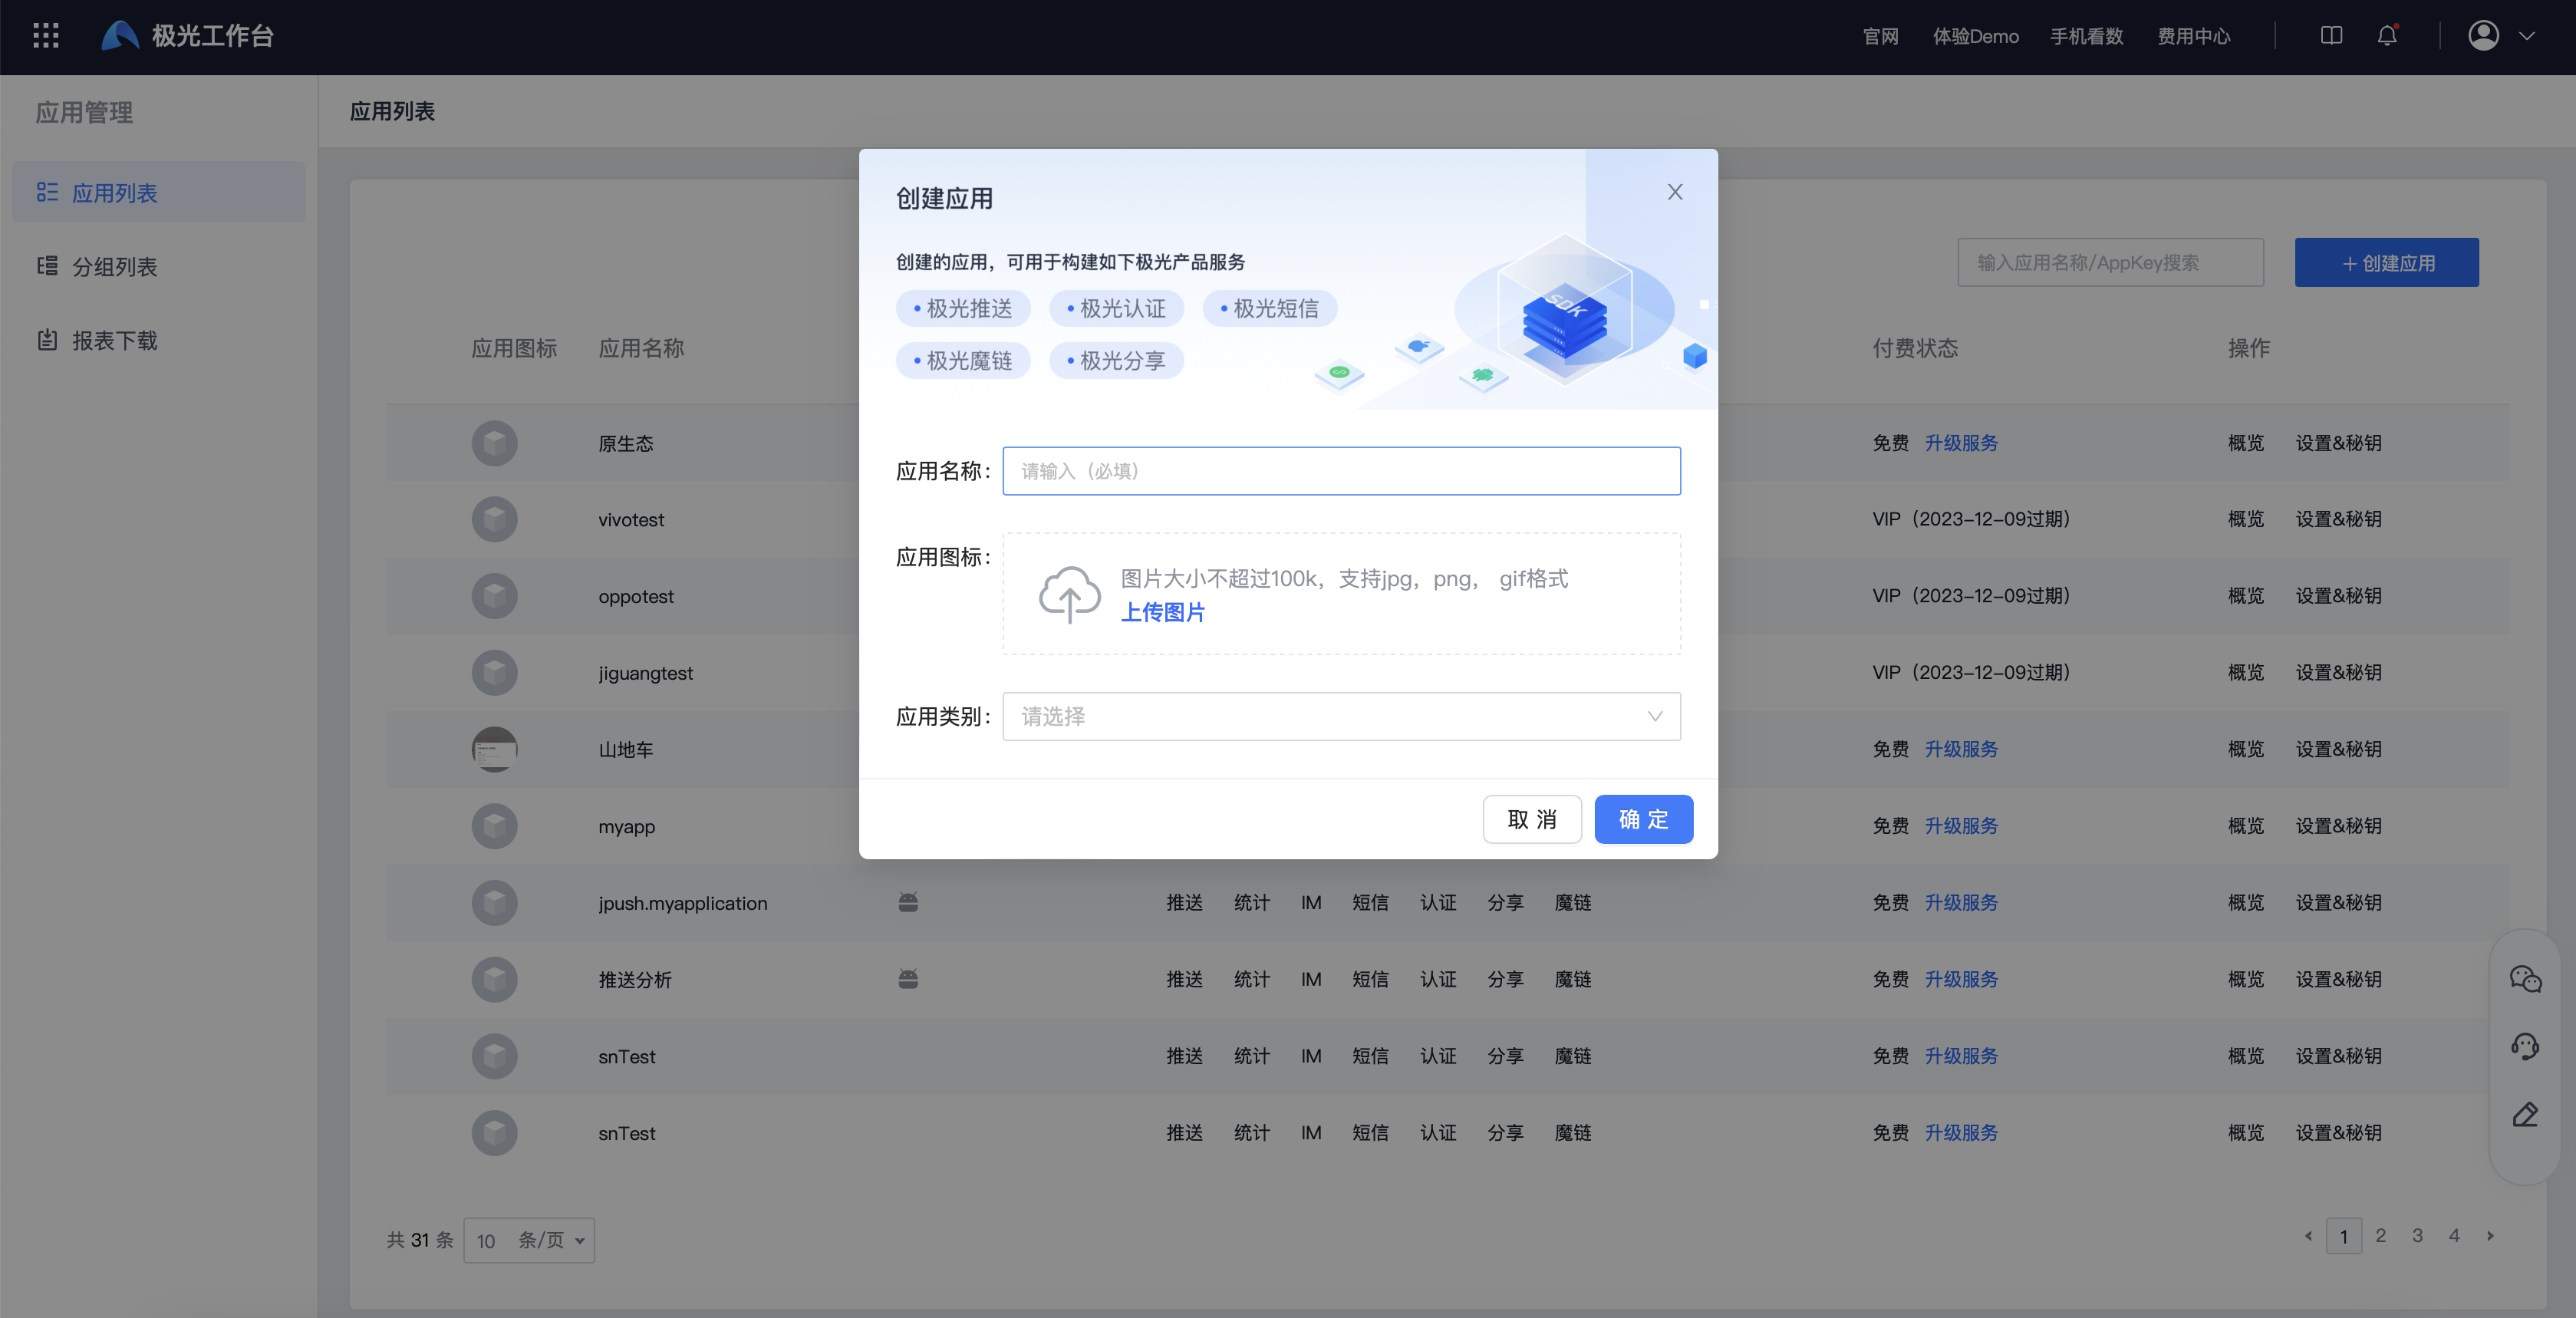Click the 原生态 app icon thumbnail
The image size is (2576, 1318).
coord(494,443)
